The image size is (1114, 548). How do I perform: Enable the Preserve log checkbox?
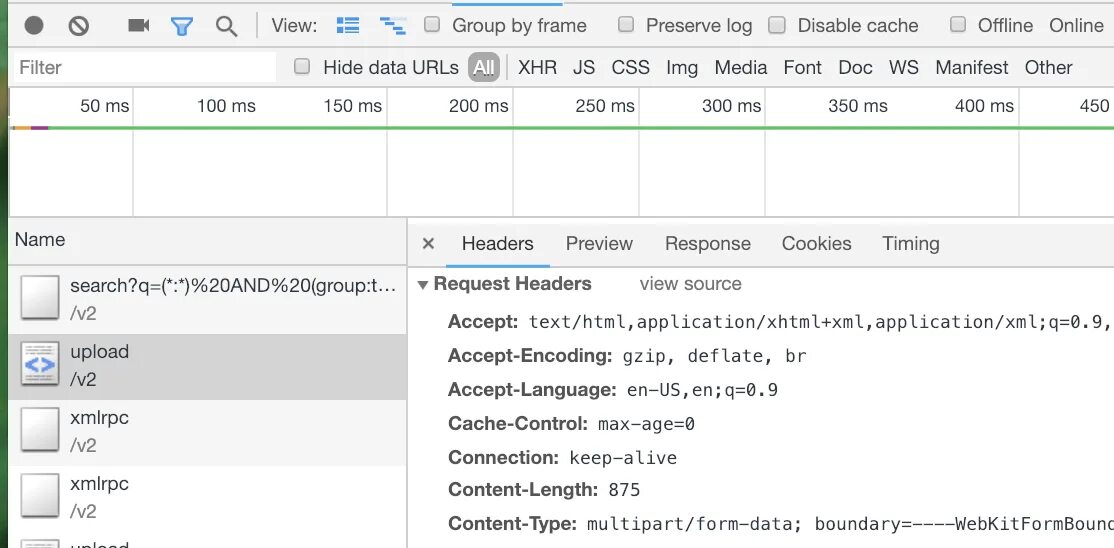pyautogui.click(x=626, y=25)
